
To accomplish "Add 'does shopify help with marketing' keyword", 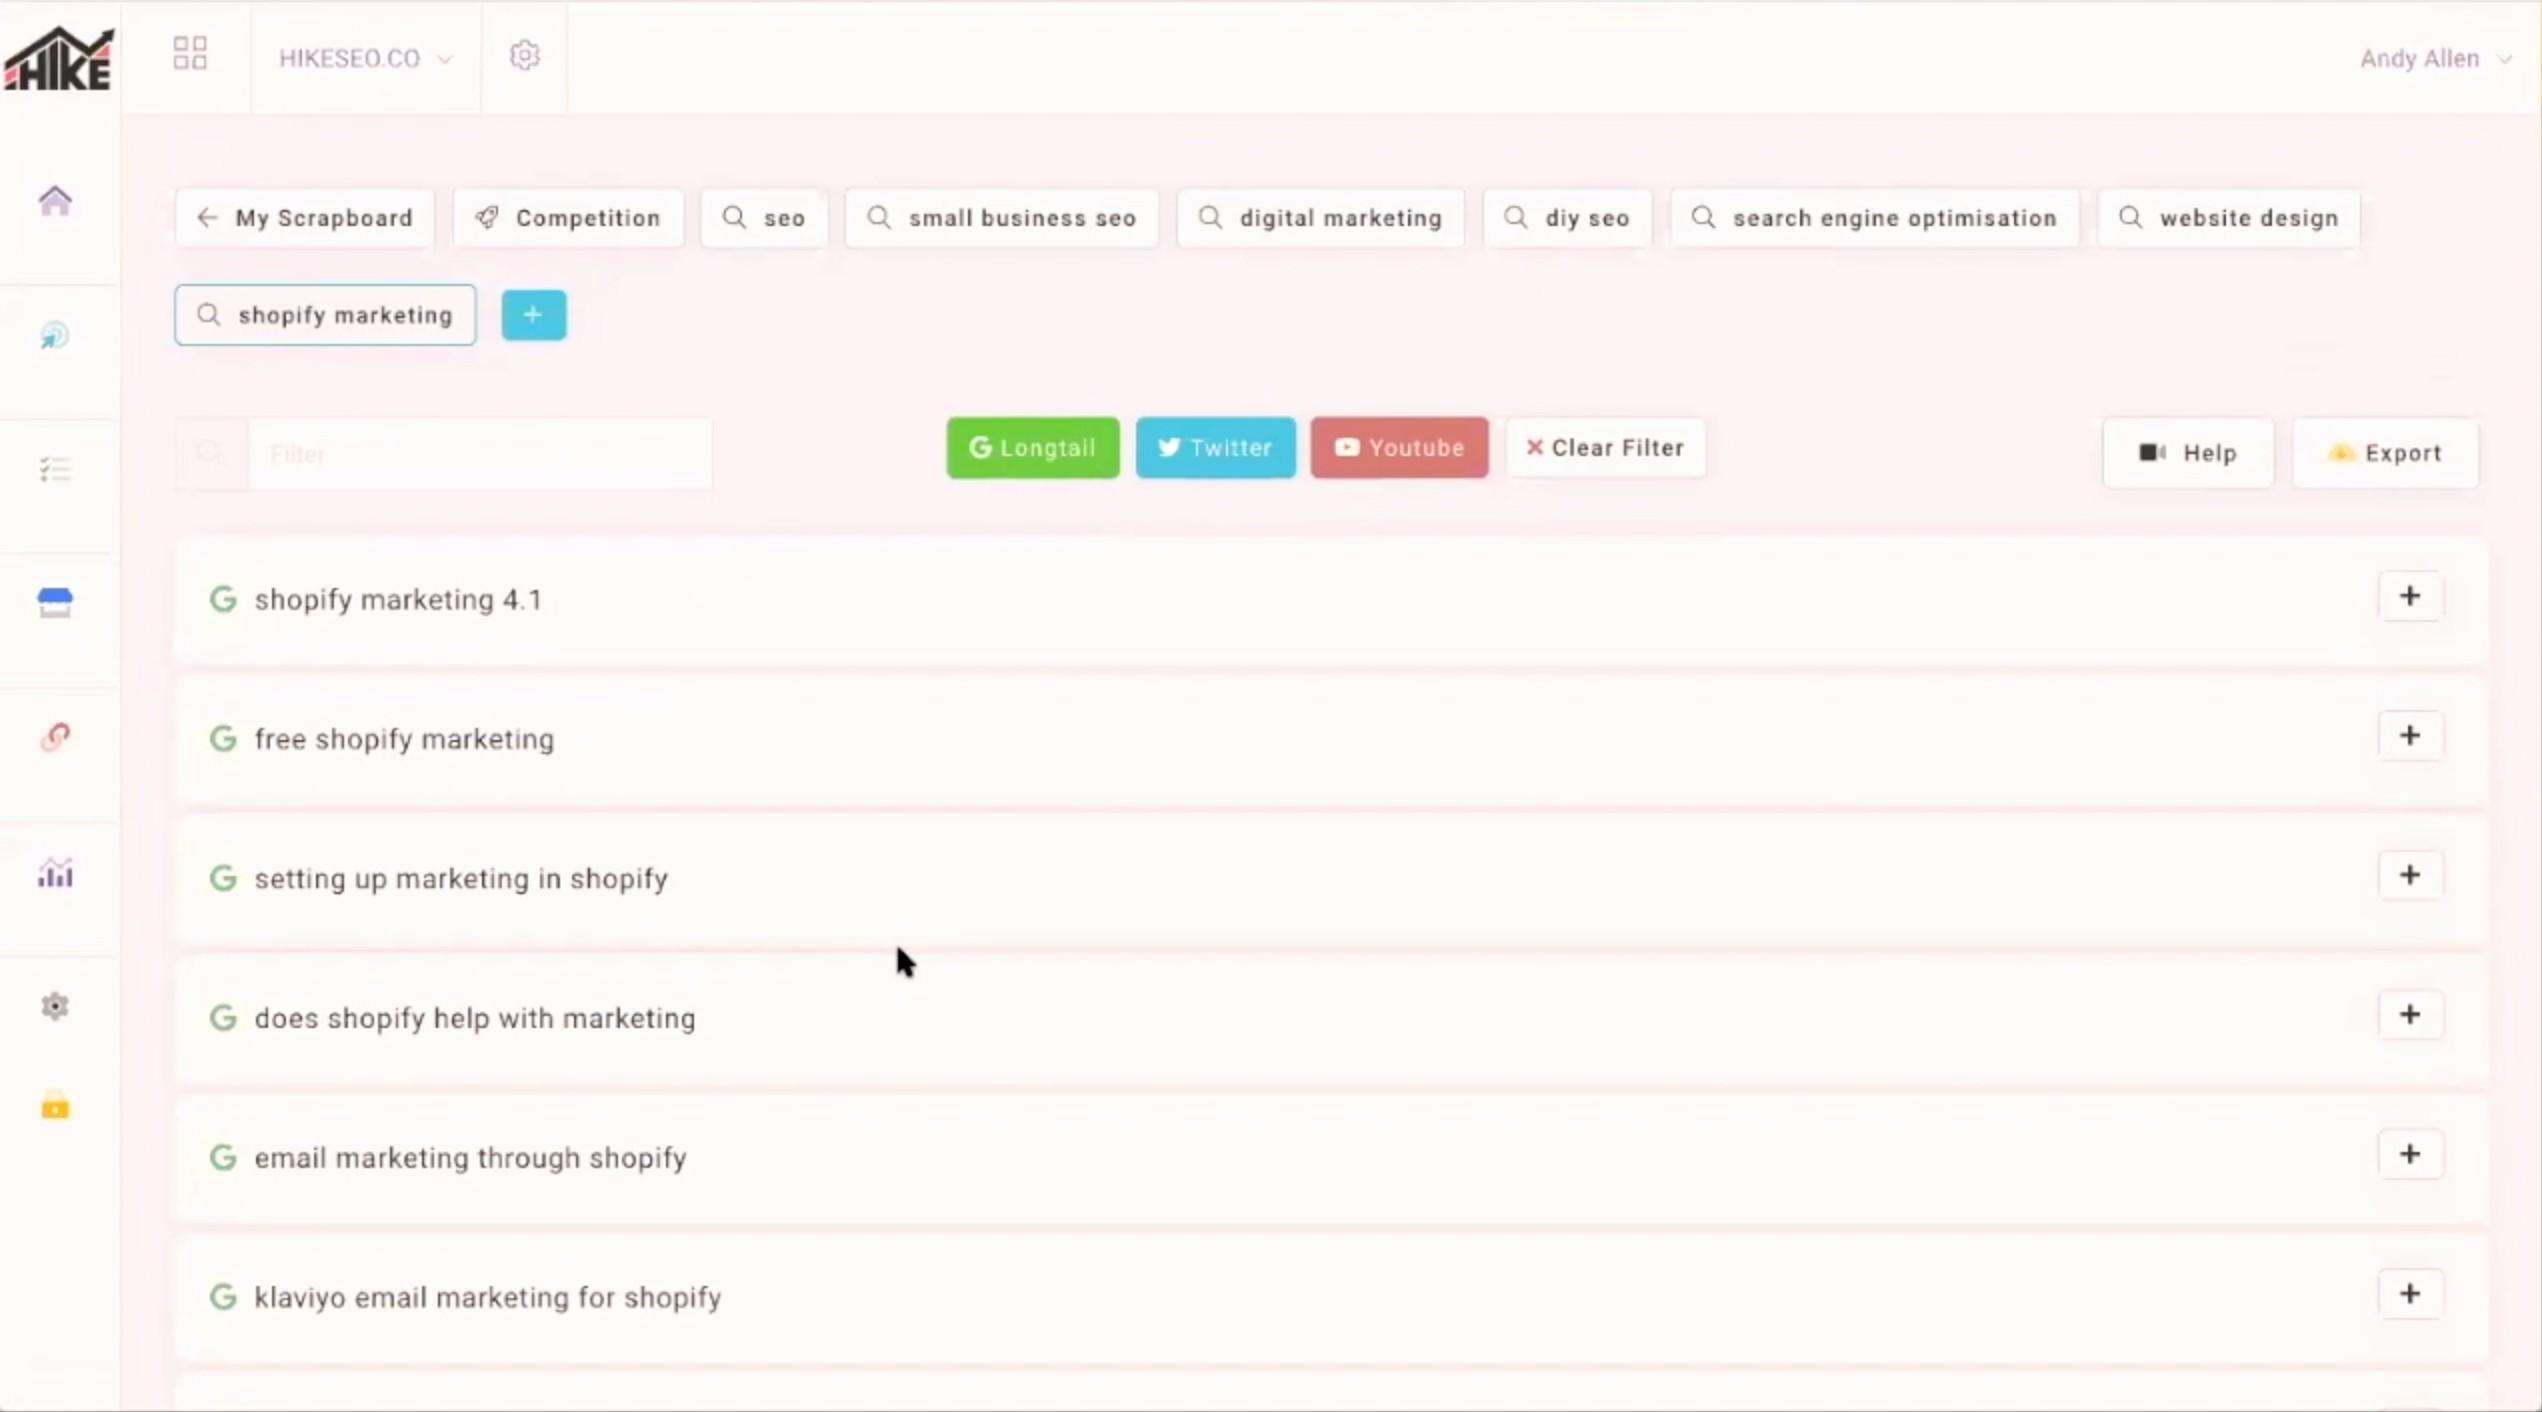I will click(x=2410, y=1015).
